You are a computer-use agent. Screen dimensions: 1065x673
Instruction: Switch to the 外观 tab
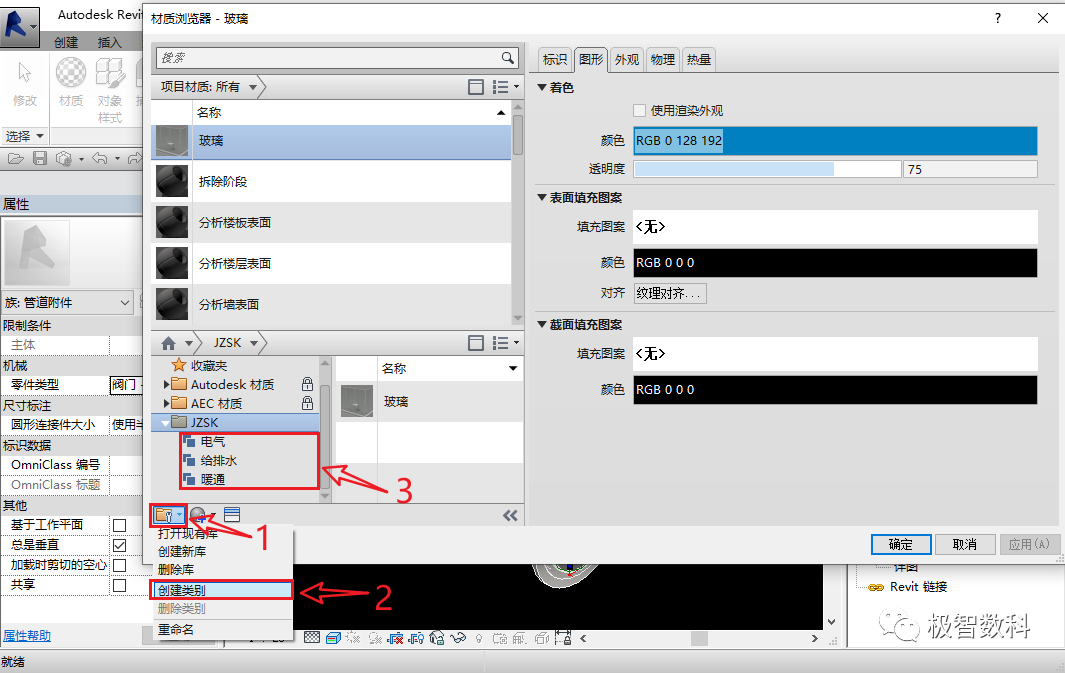(x=627, y=60)
